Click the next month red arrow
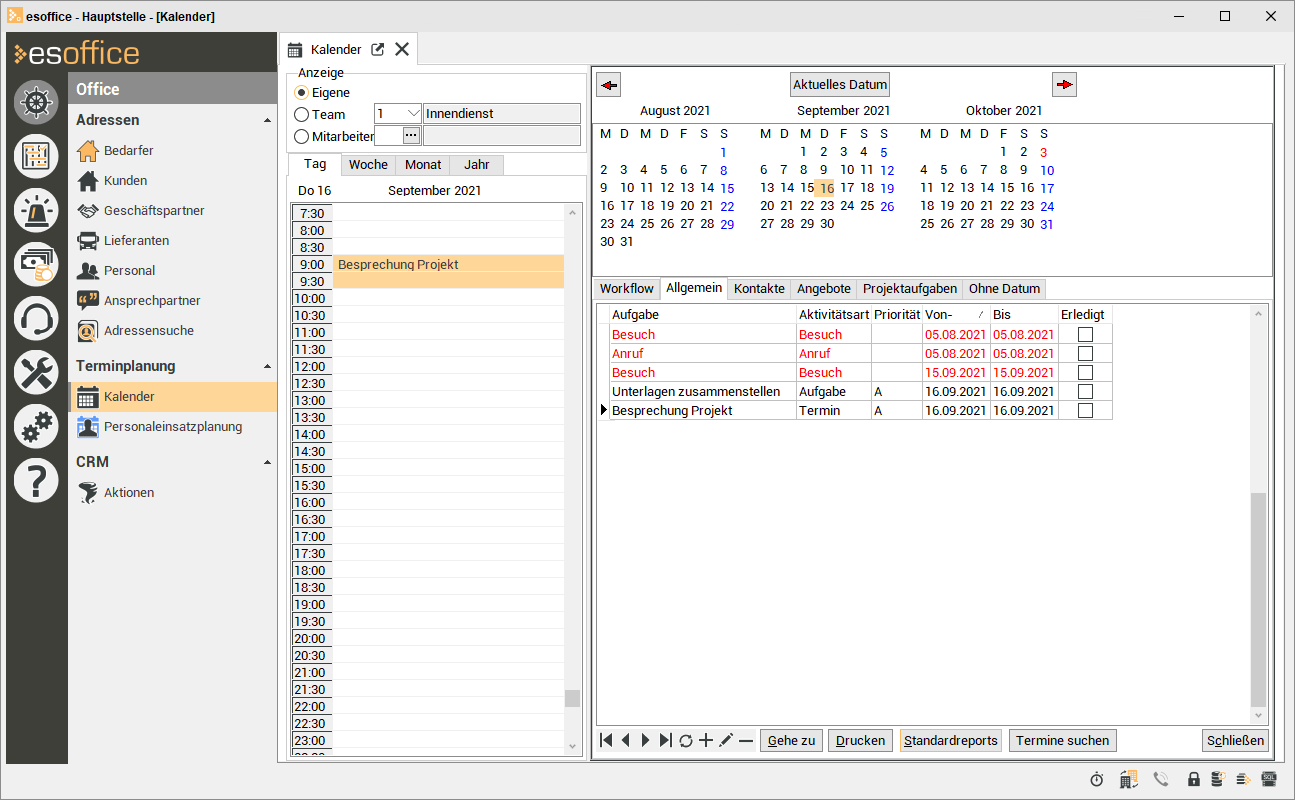Image resolution: width=1295 pixels, height=800 pixels. [x=1064, y=85]
